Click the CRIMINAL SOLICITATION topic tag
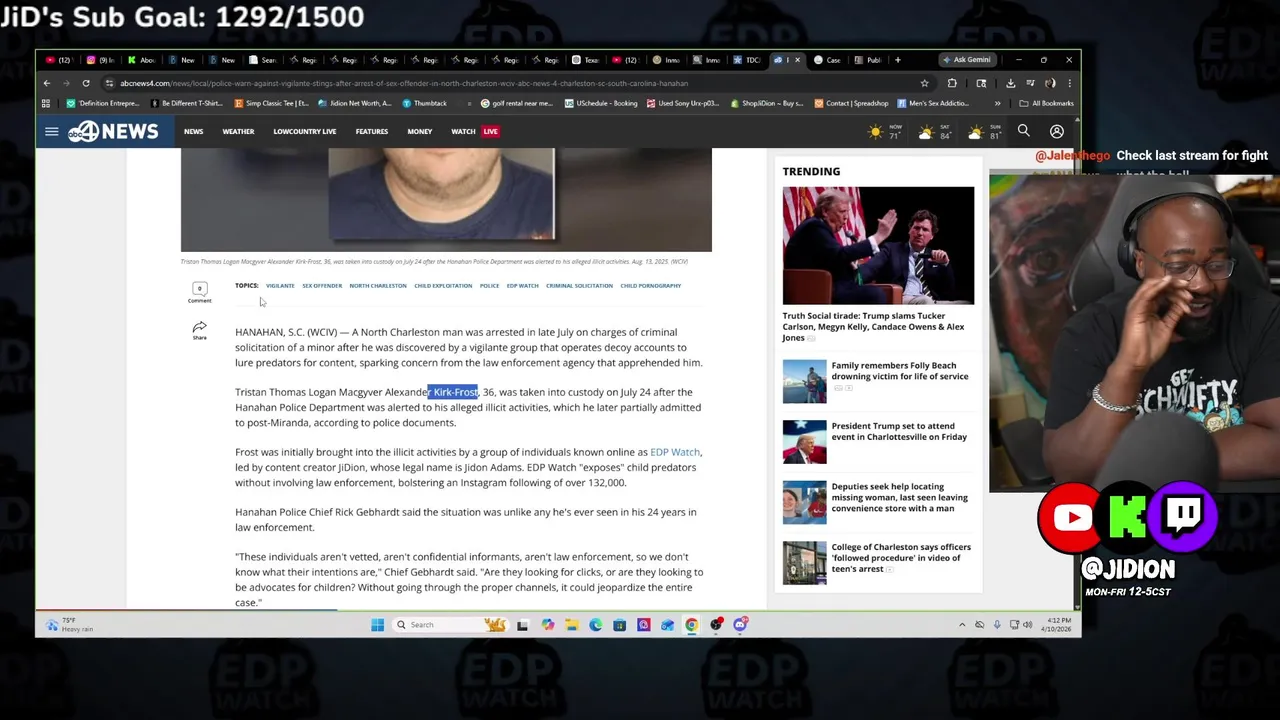Image resolution: width=1280 pixels, height=720 pixels. coord(579,286)
